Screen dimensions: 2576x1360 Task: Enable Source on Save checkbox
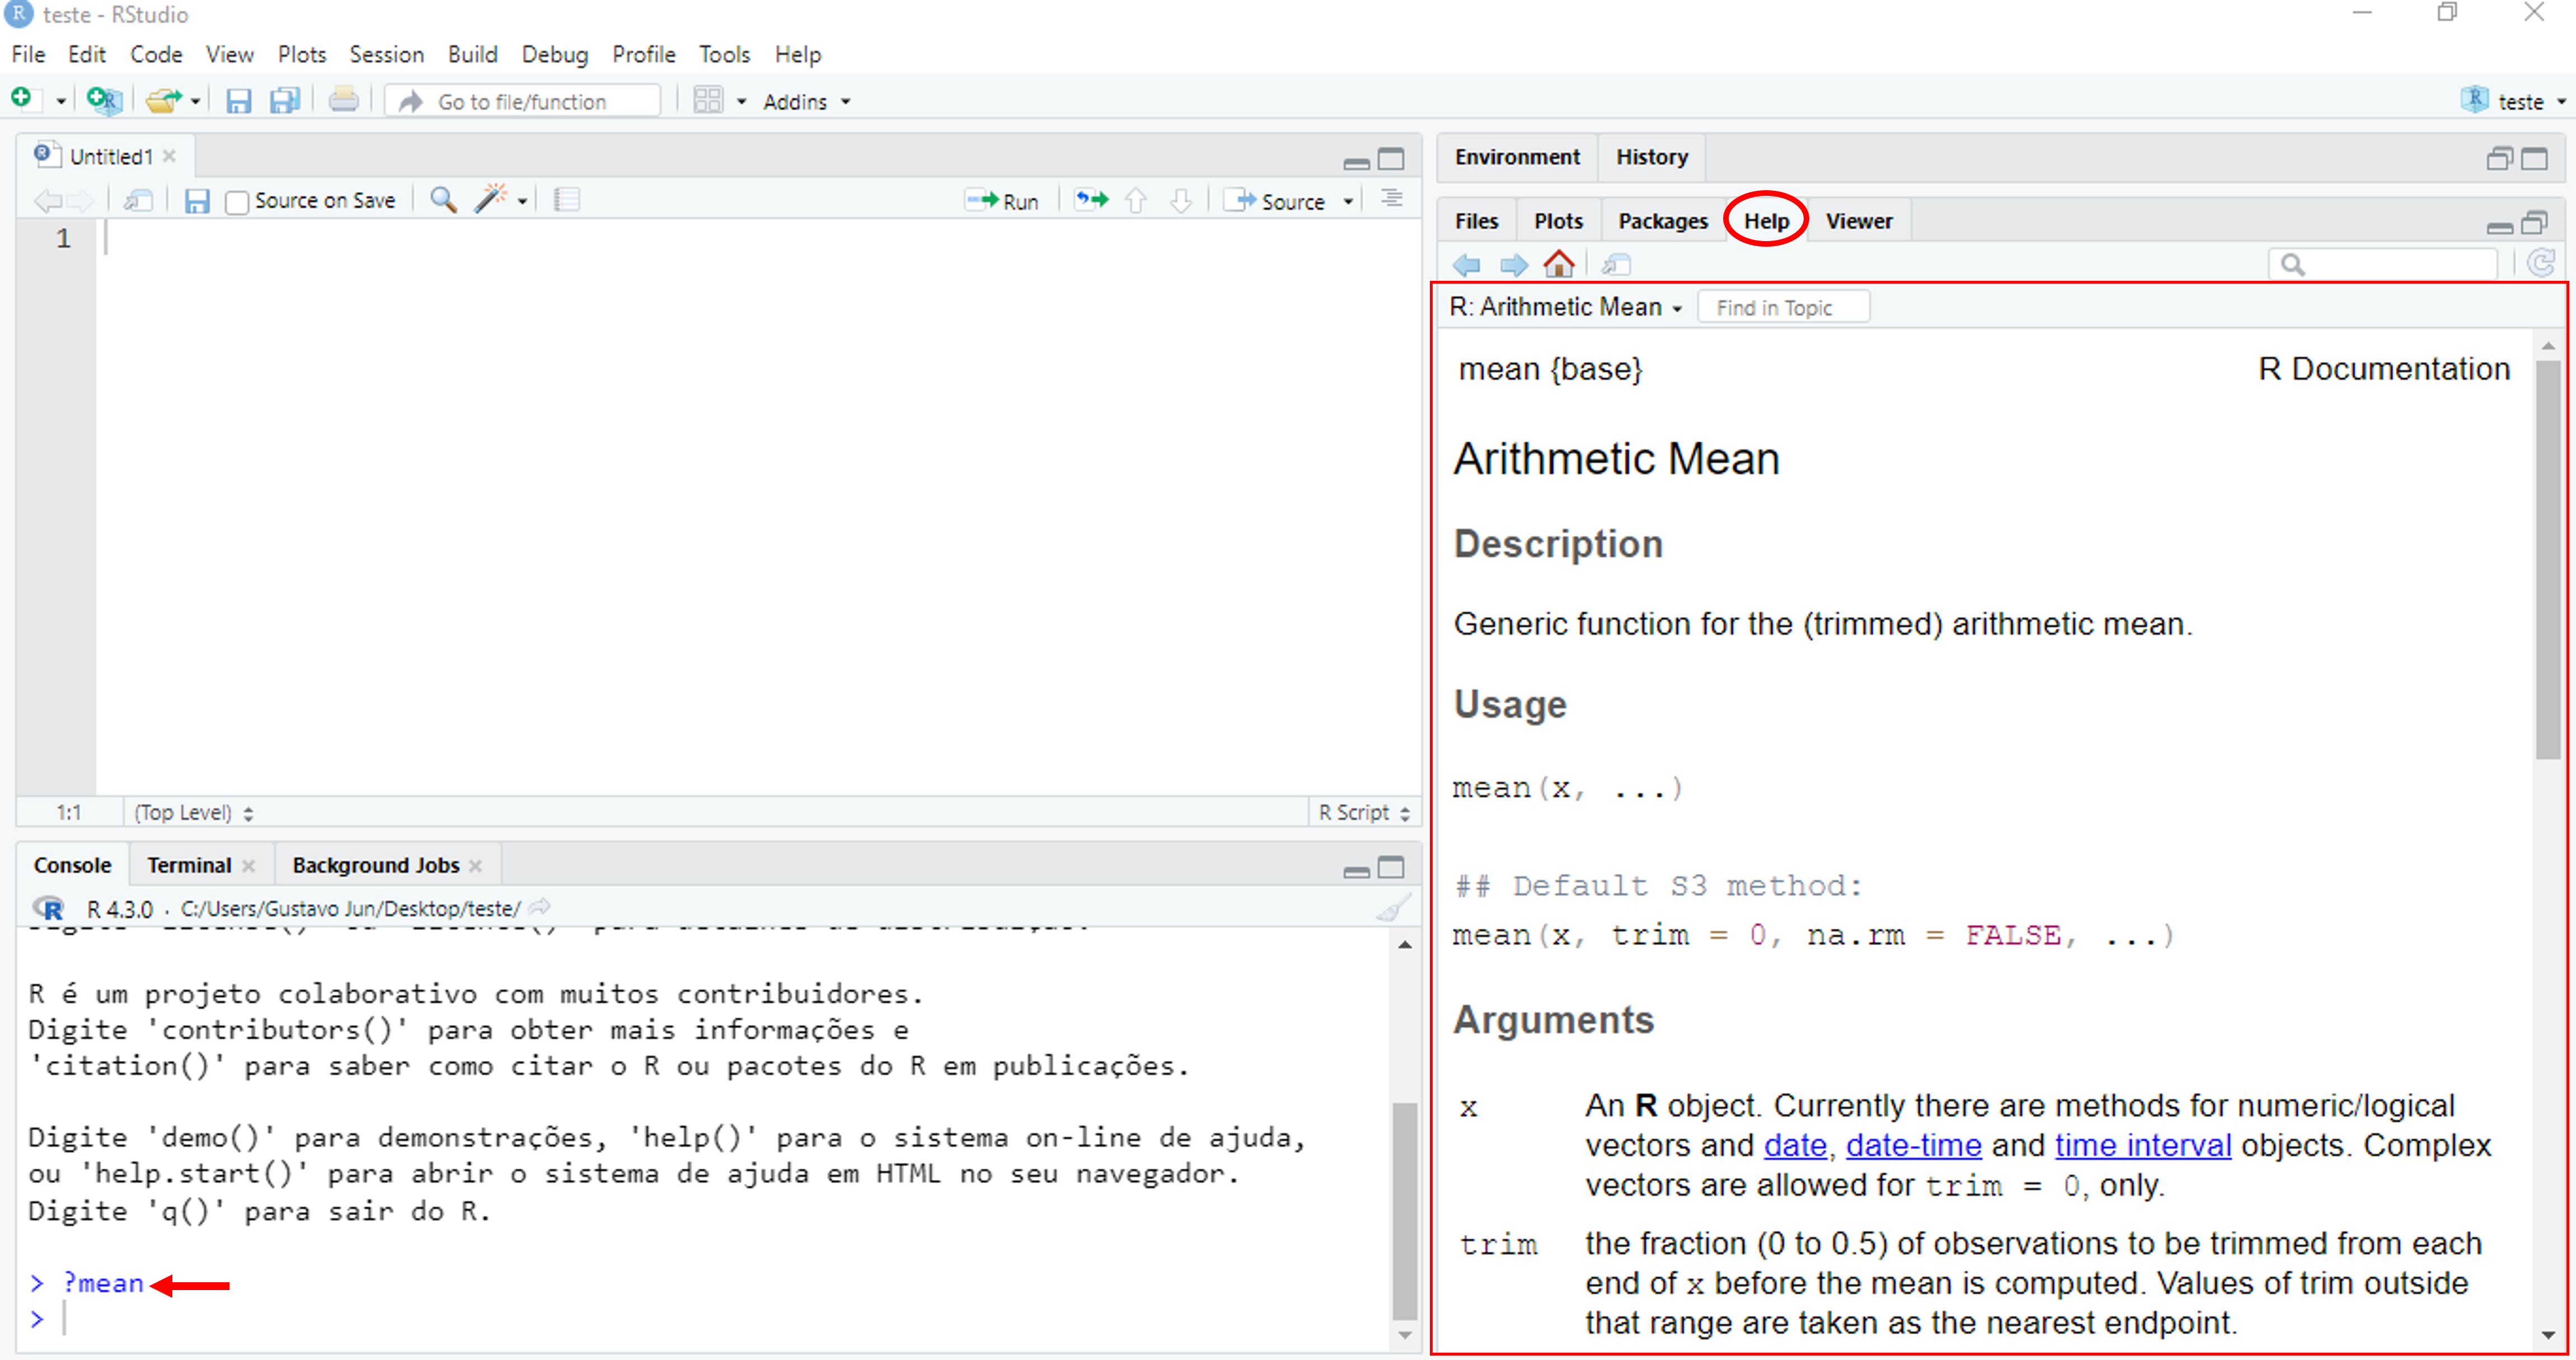[236, 202]
